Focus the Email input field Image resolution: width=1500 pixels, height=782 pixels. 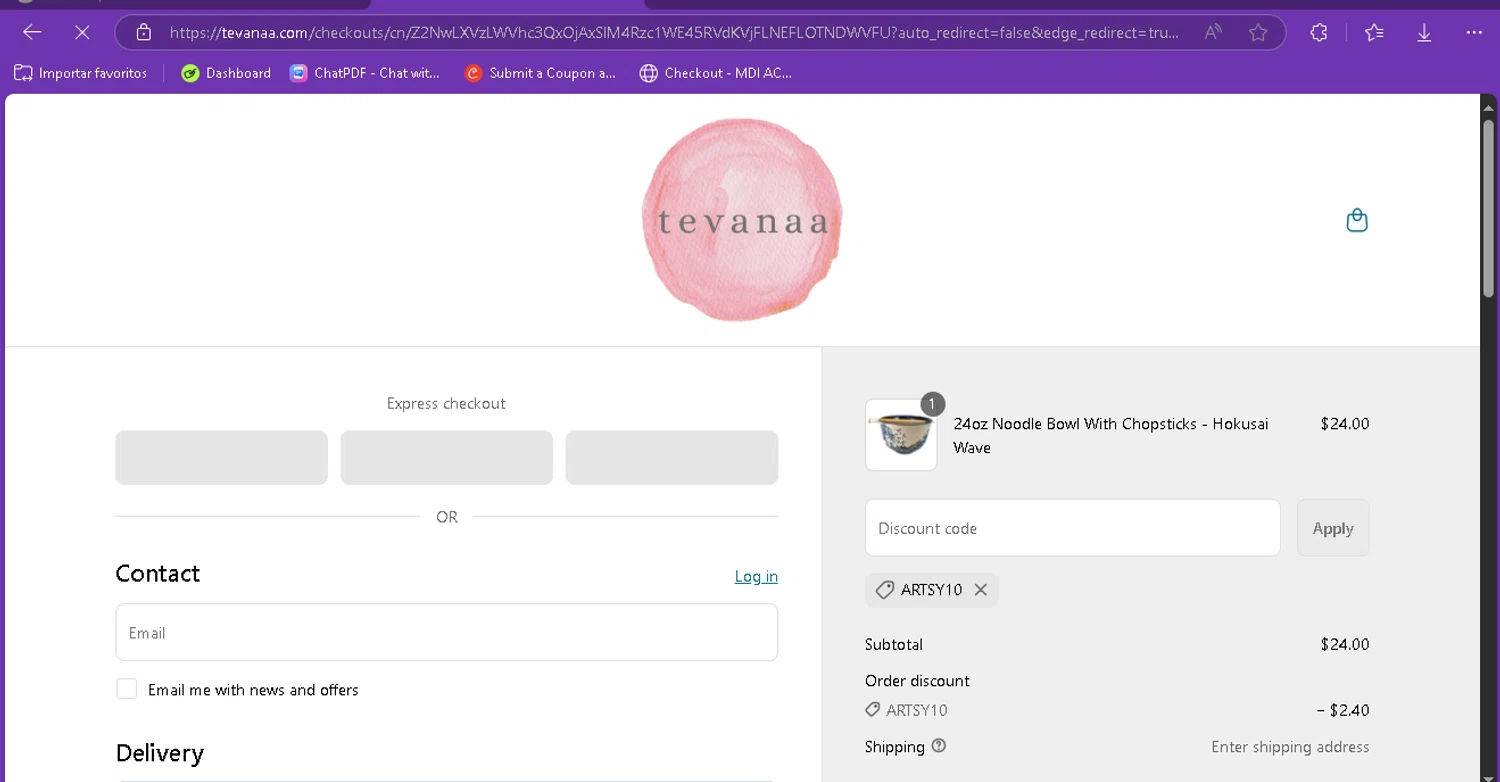pos(446,632)
